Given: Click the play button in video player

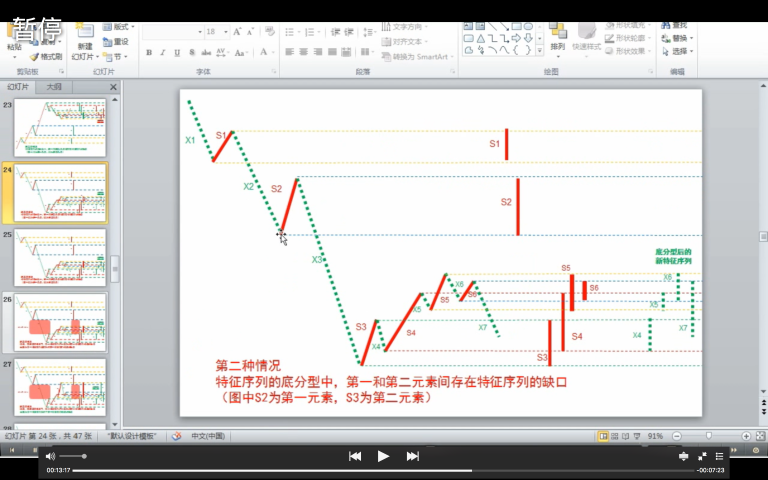Looking at the screenshot, I should pos(383,456).
